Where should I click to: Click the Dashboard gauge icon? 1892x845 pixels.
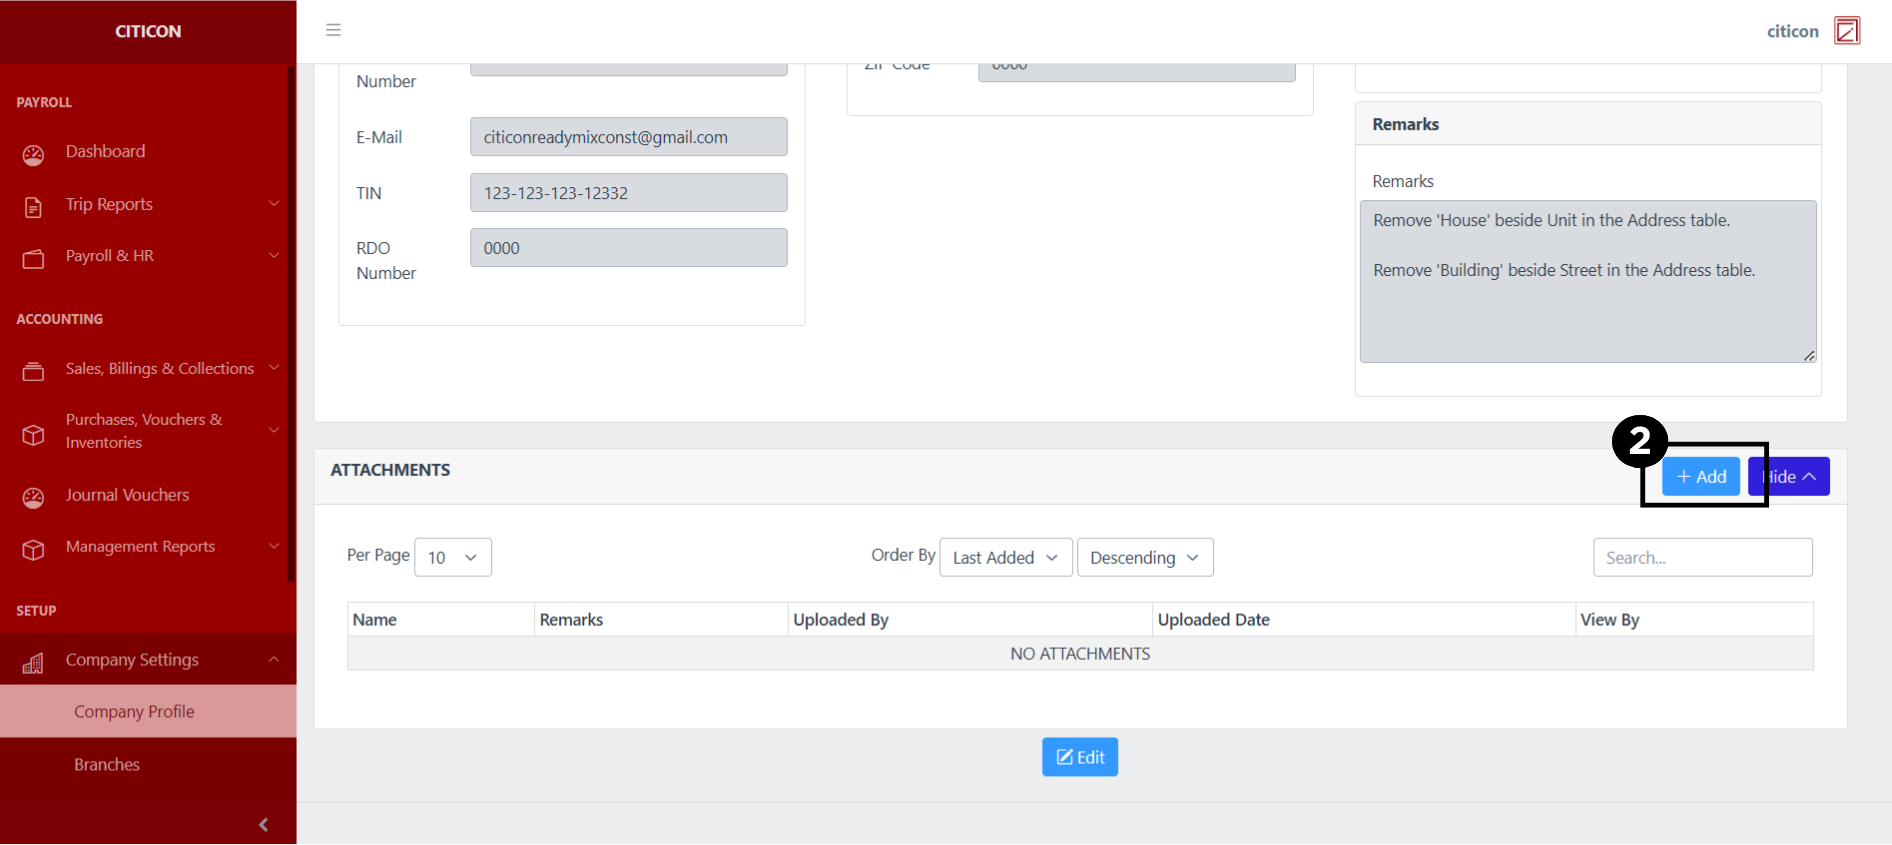tap(33, 154)
